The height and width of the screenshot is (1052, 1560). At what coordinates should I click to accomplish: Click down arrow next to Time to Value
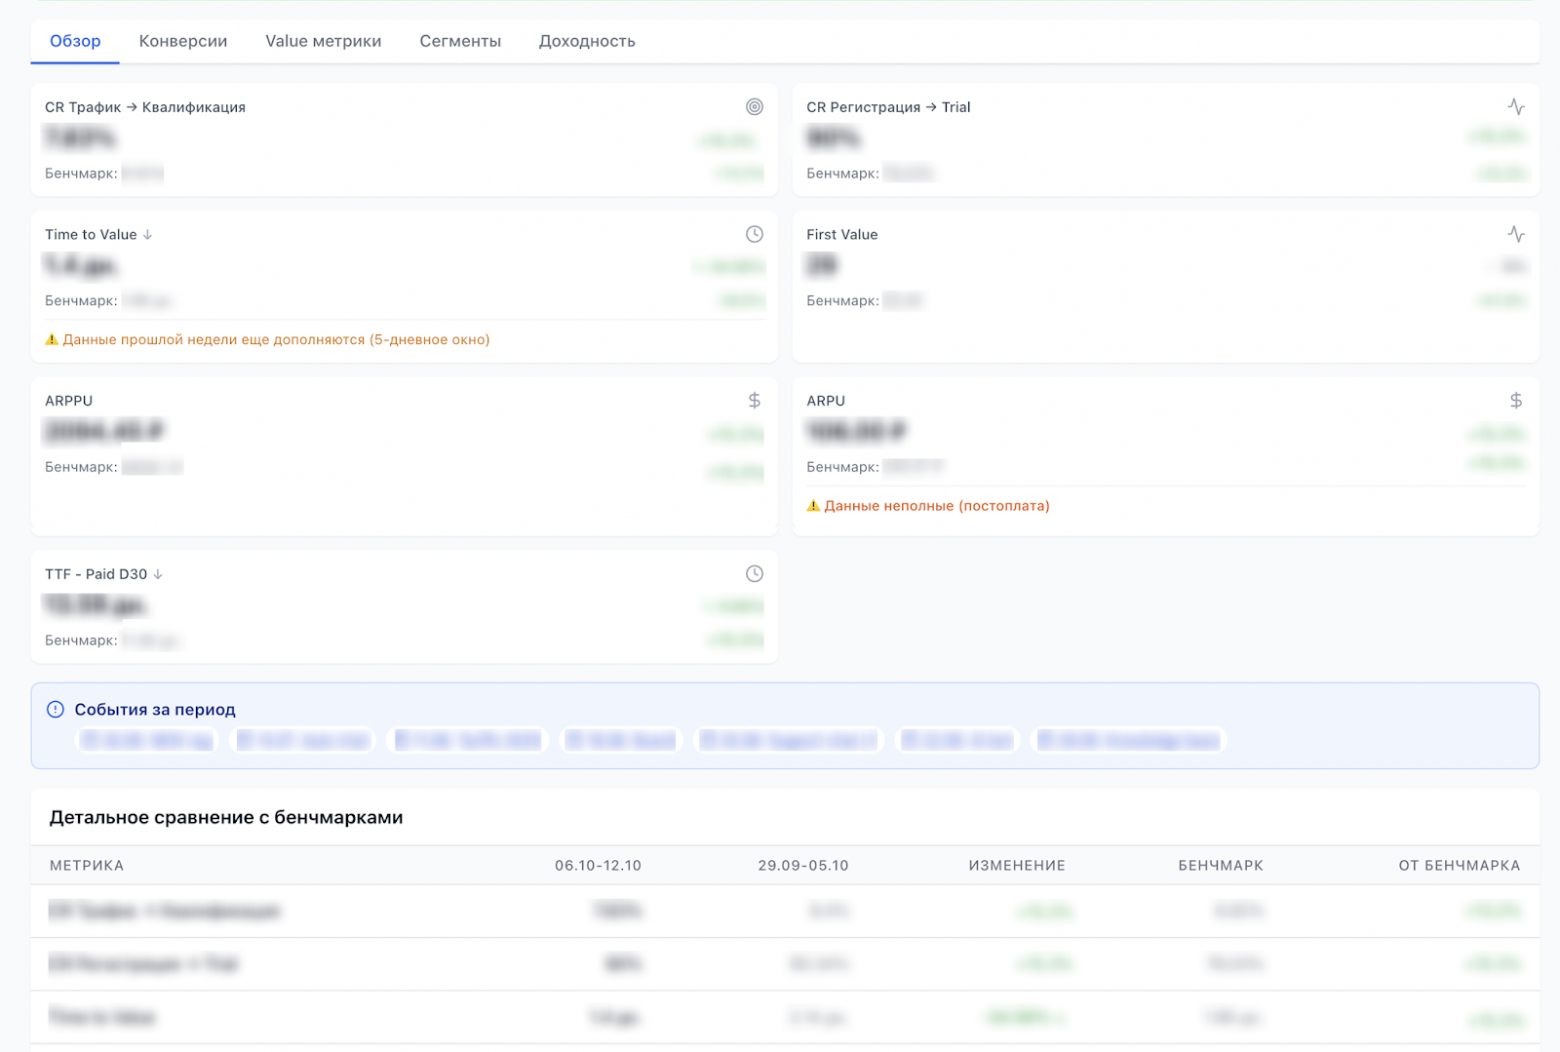coord(148,235)
